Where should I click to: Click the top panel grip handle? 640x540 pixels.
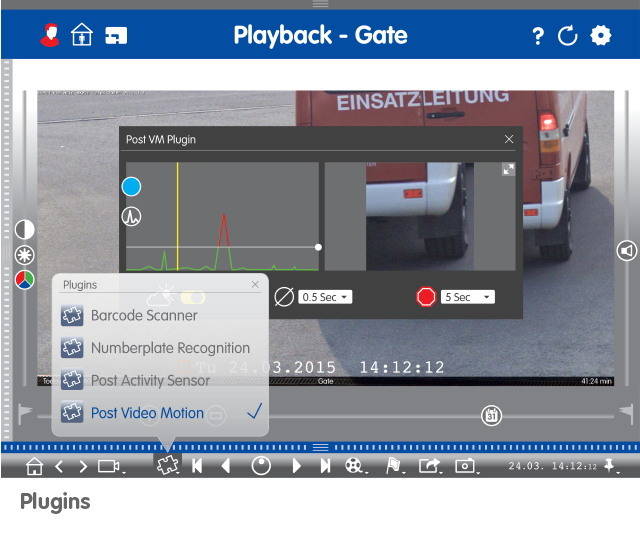click(320, 4)
